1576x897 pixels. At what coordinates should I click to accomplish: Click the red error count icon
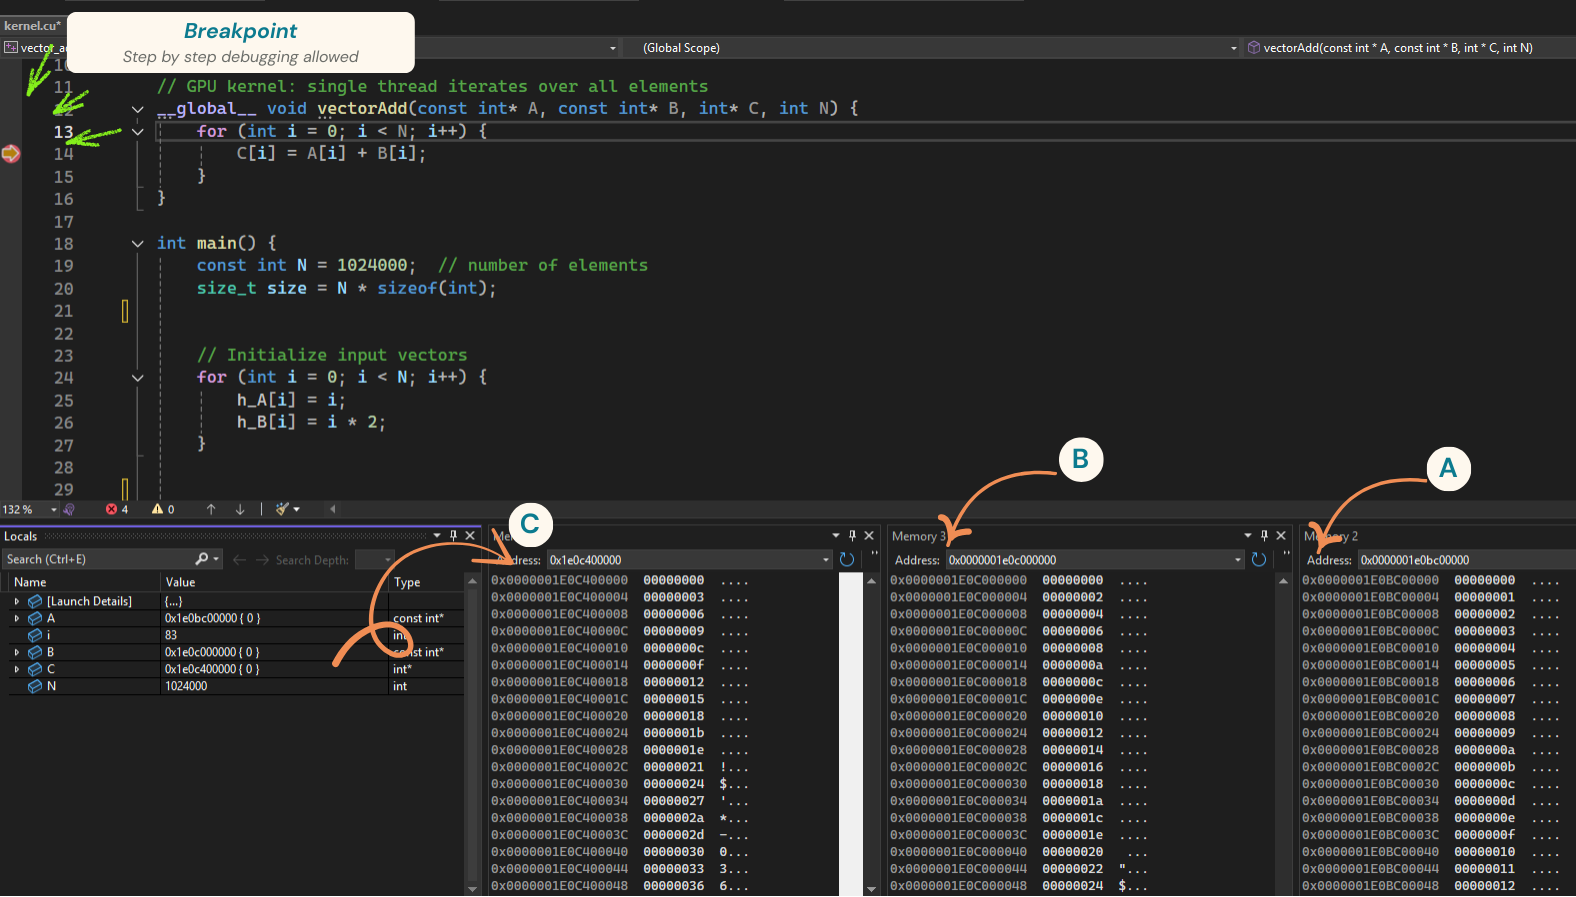111,509
